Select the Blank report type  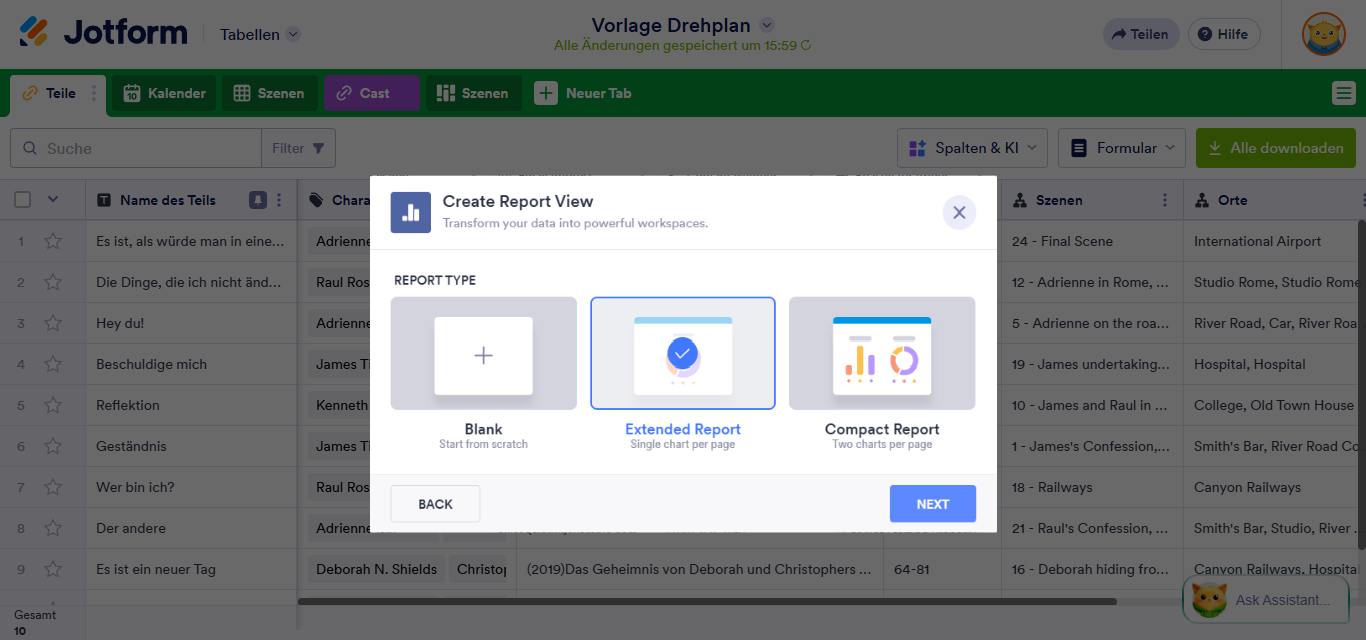coord(483,354)
